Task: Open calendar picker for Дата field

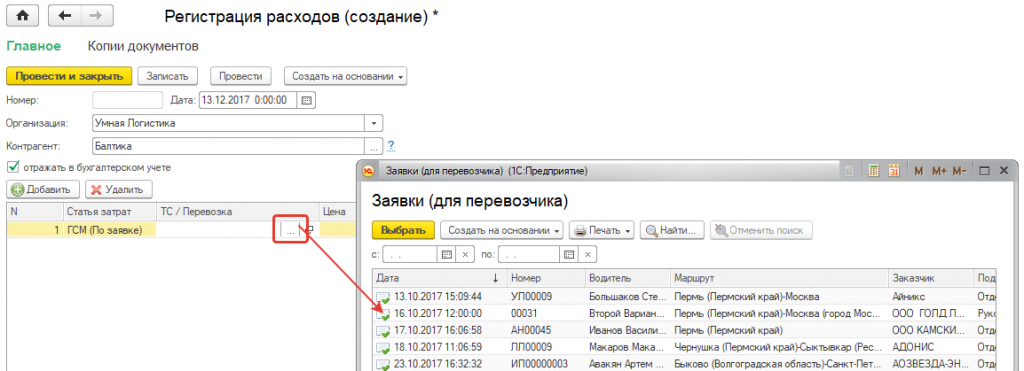Action: pyautogui.click(x=306, y=100)
